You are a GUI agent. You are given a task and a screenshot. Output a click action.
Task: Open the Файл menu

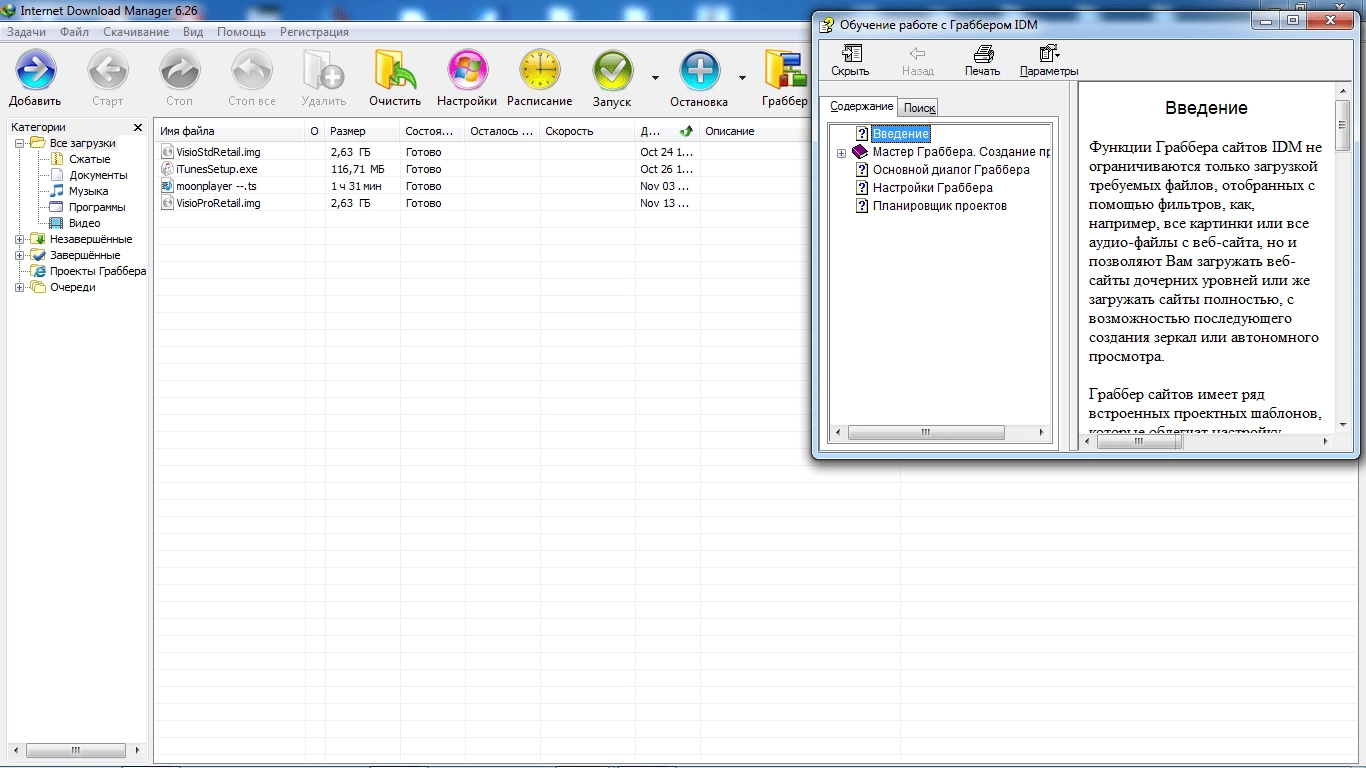click(x=74, y=32)
